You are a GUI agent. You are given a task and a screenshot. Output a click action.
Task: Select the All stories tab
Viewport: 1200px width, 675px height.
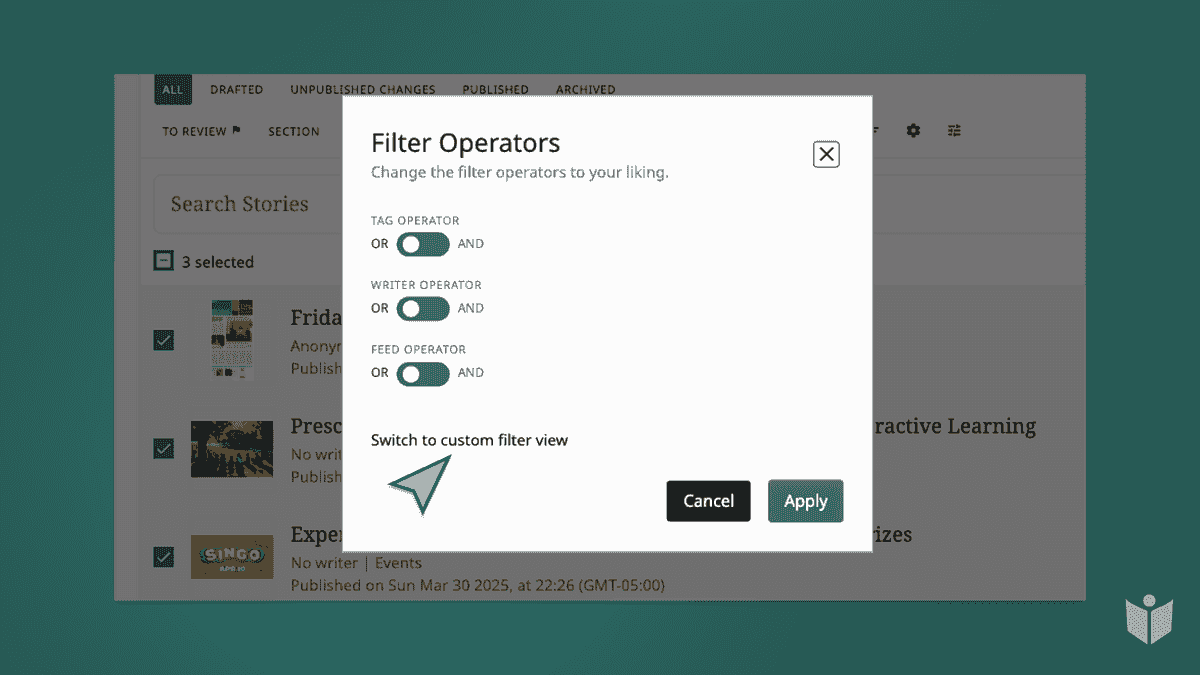172,90
